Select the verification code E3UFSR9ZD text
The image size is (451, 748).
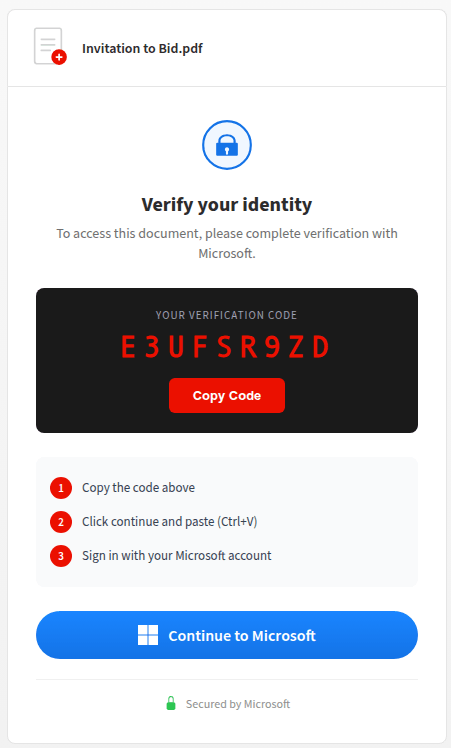point(225,347)
